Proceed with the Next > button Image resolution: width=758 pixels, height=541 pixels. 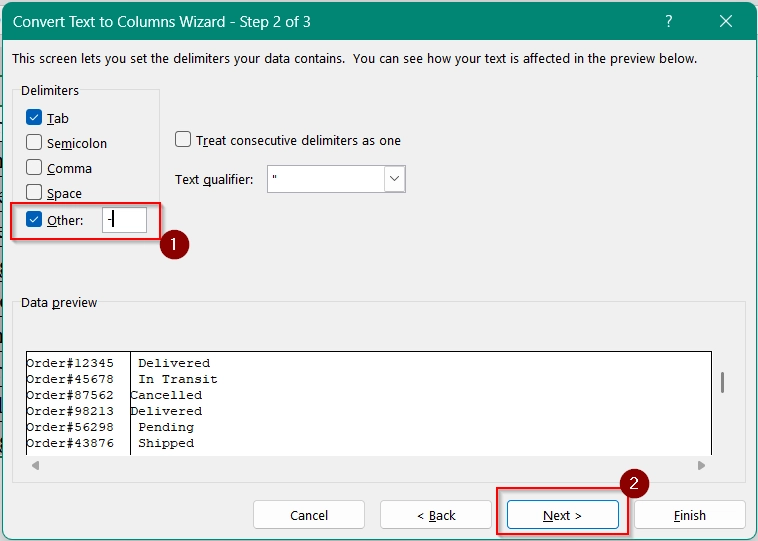[x=562, y=515]
